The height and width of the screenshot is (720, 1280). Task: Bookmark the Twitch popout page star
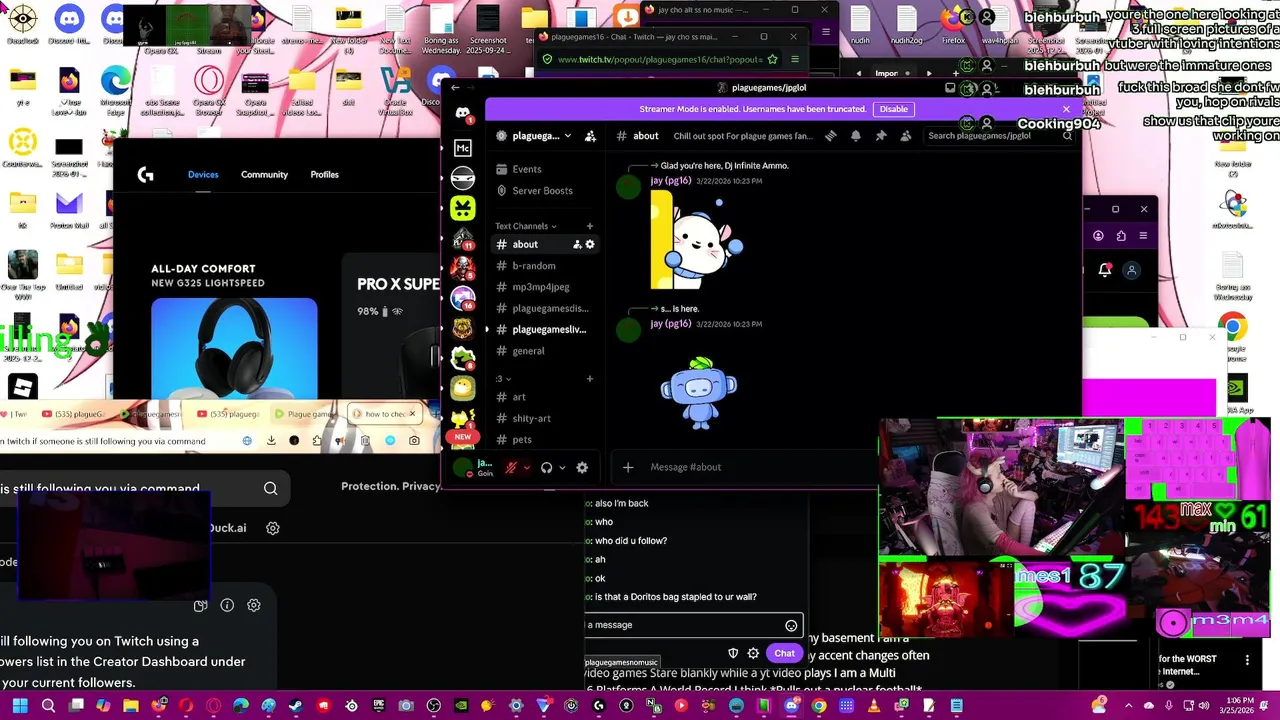(x=772, y=59)
